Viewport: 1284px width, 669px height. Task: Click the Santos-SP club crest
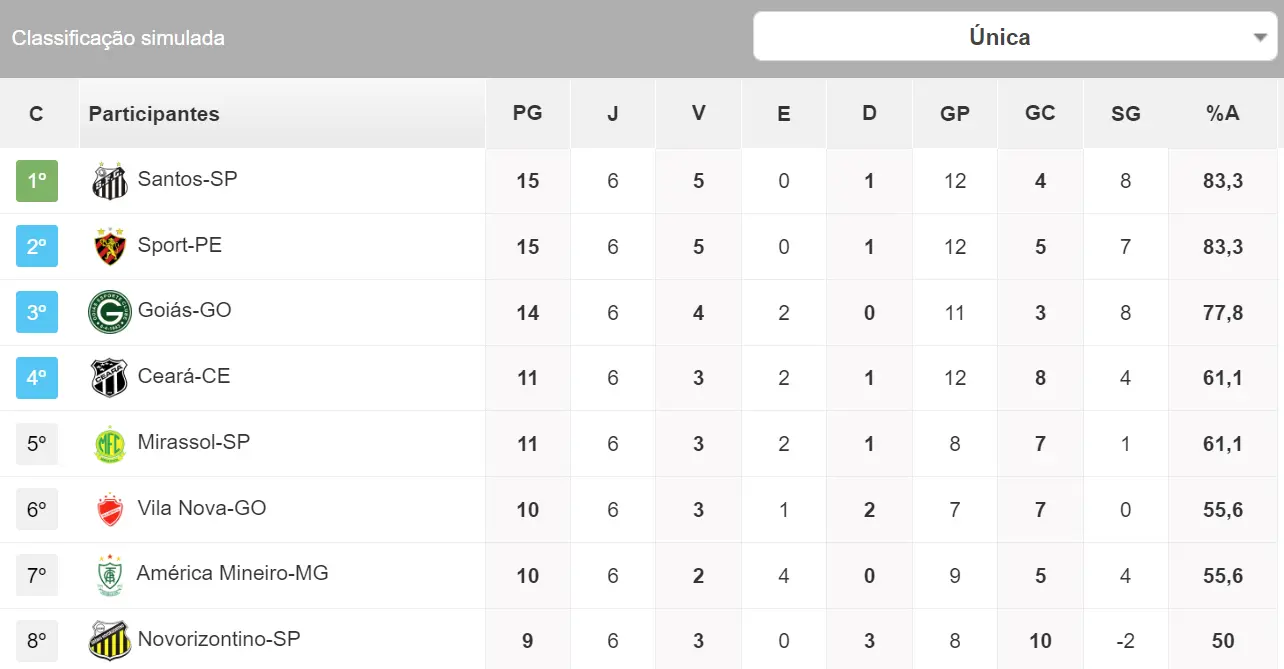[110, 181]
